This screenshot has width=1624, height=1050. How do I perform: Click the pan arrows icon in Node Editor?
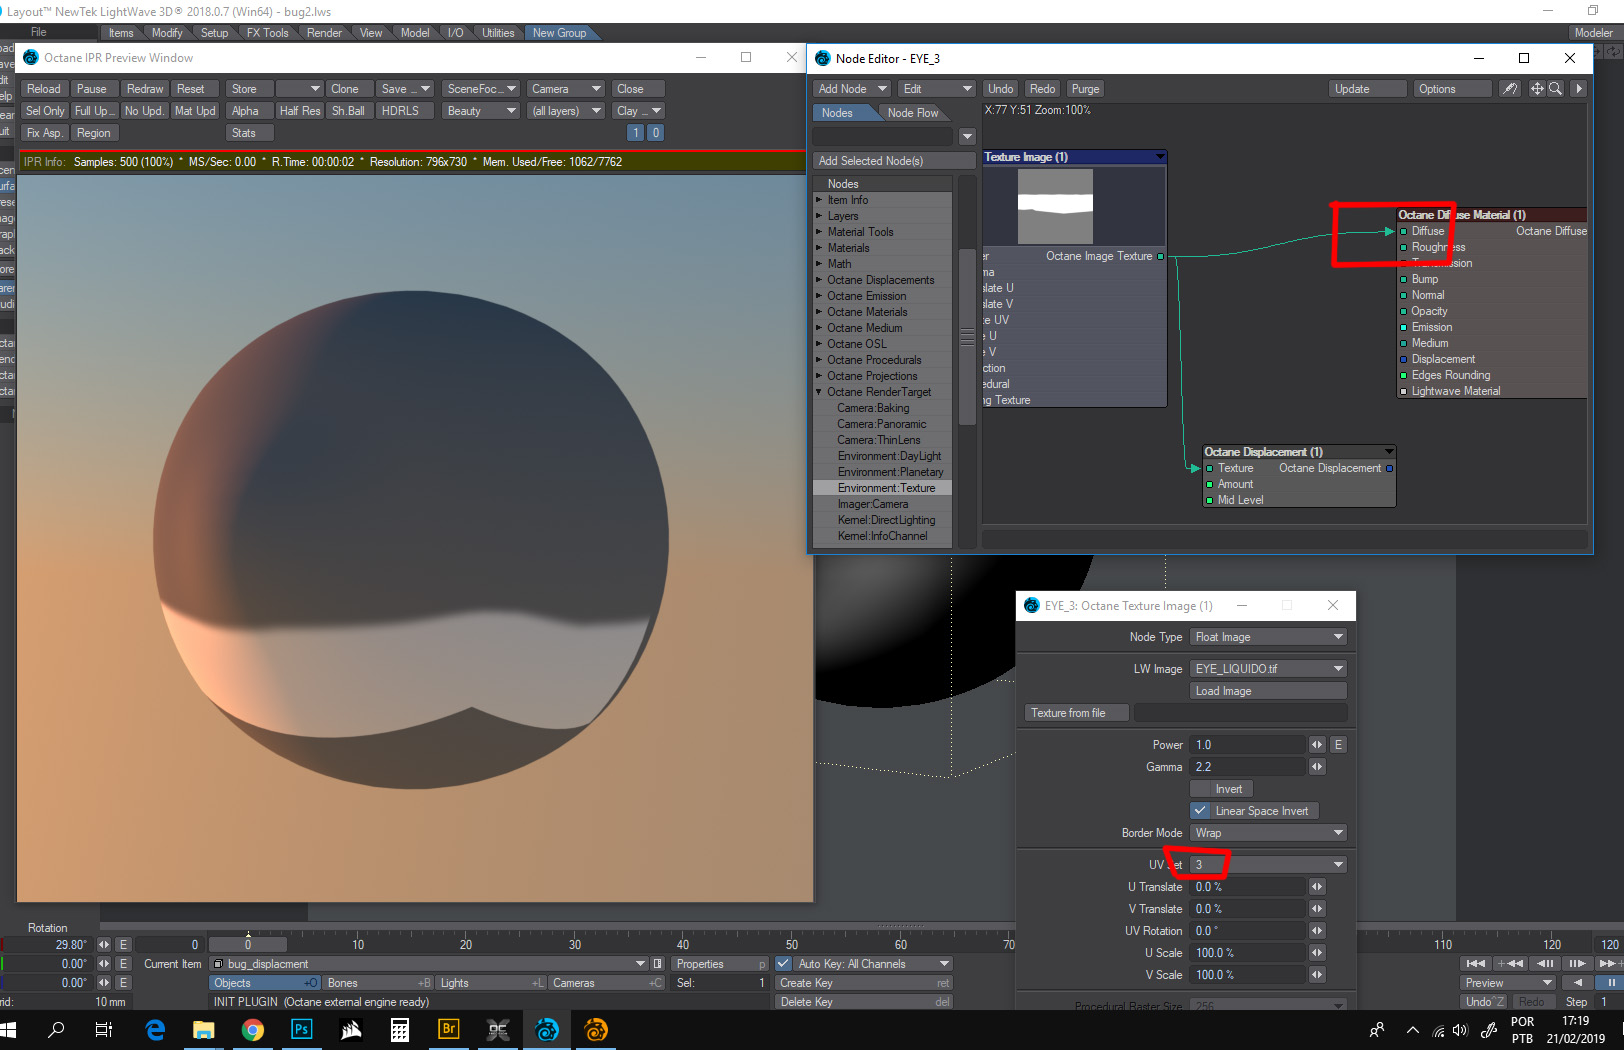pos(1537,89)
